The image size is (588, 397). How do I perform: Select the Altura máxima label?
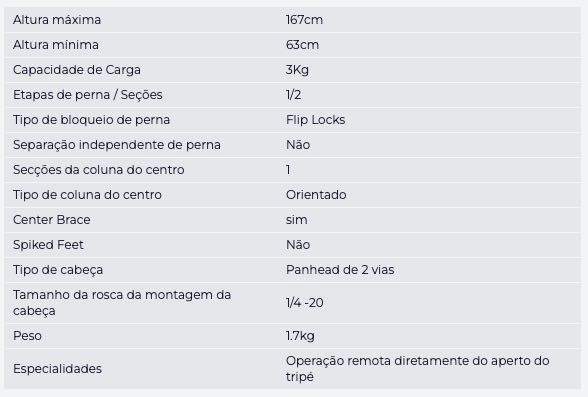coord(57,19)
